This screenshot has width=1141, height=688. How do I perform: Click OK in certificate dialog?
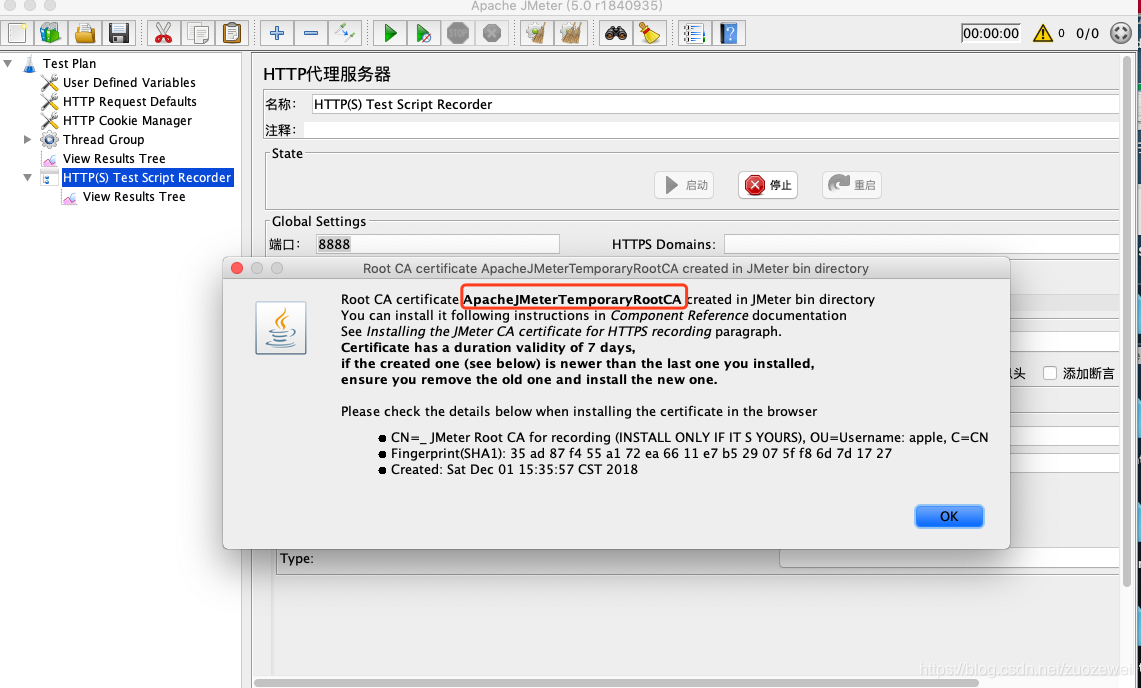tap(949, 516)
